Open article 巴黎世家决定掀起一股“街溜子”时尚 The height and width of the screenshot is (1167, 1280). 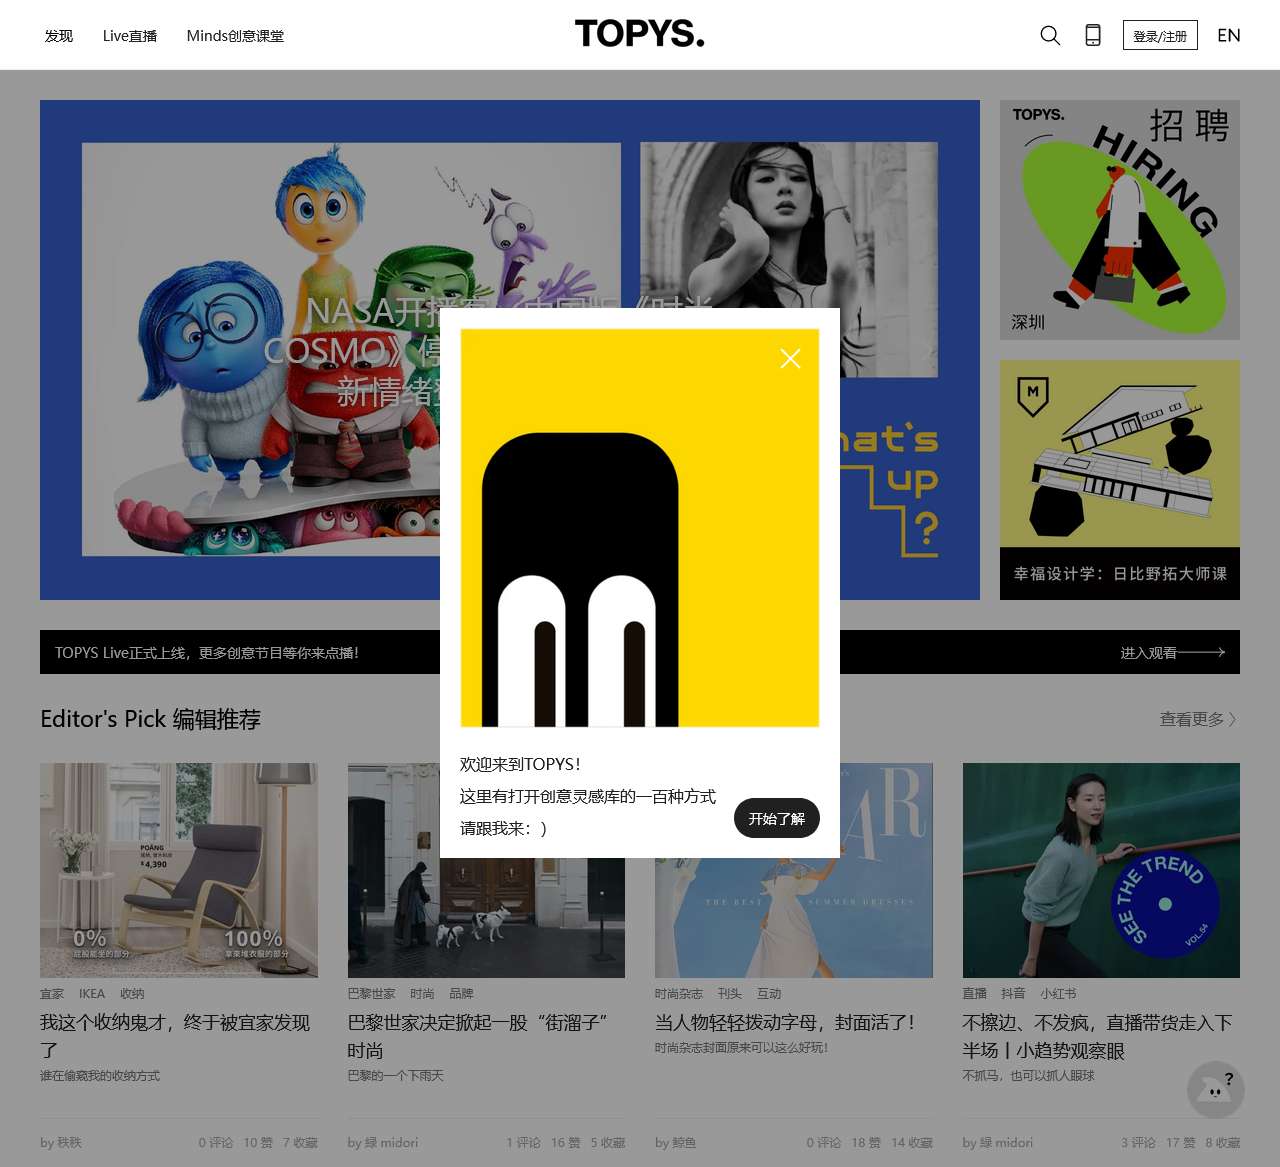click(x=478, y=1036)
